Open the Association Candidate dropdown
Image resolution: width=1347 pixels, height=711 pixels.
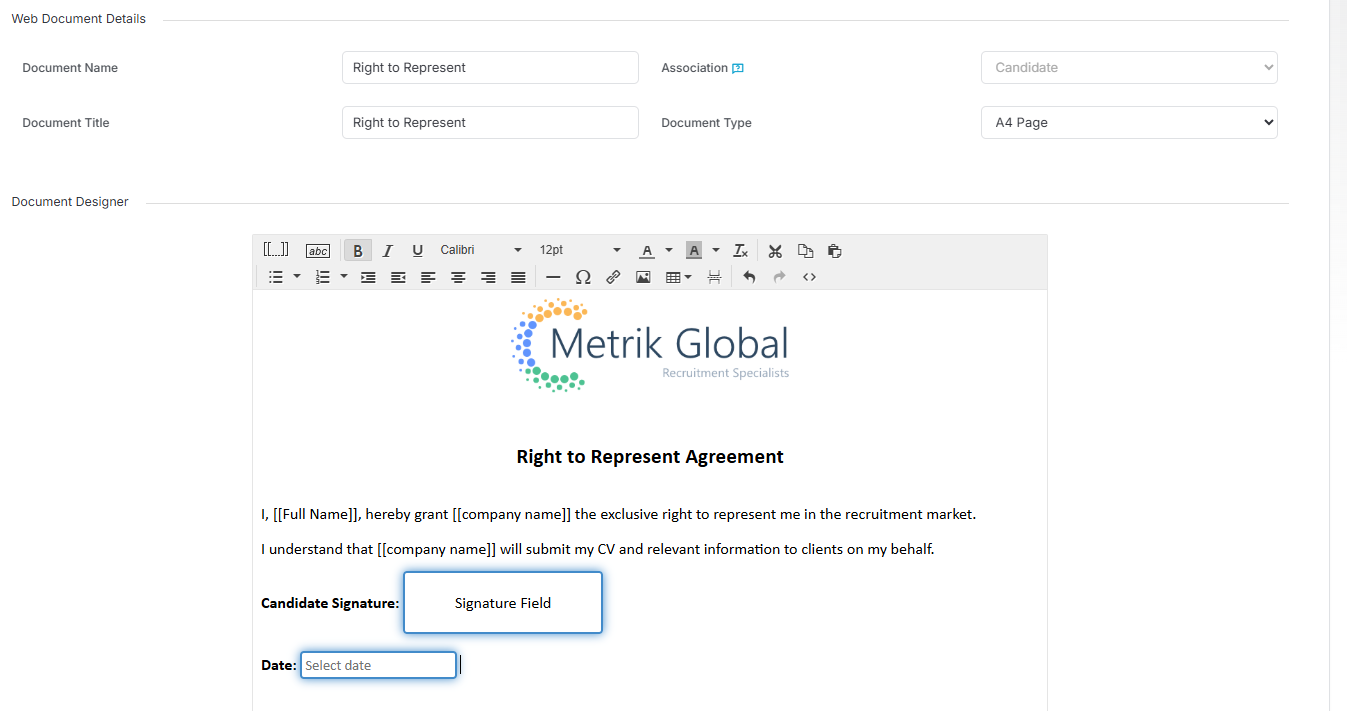click(1129, 68)
